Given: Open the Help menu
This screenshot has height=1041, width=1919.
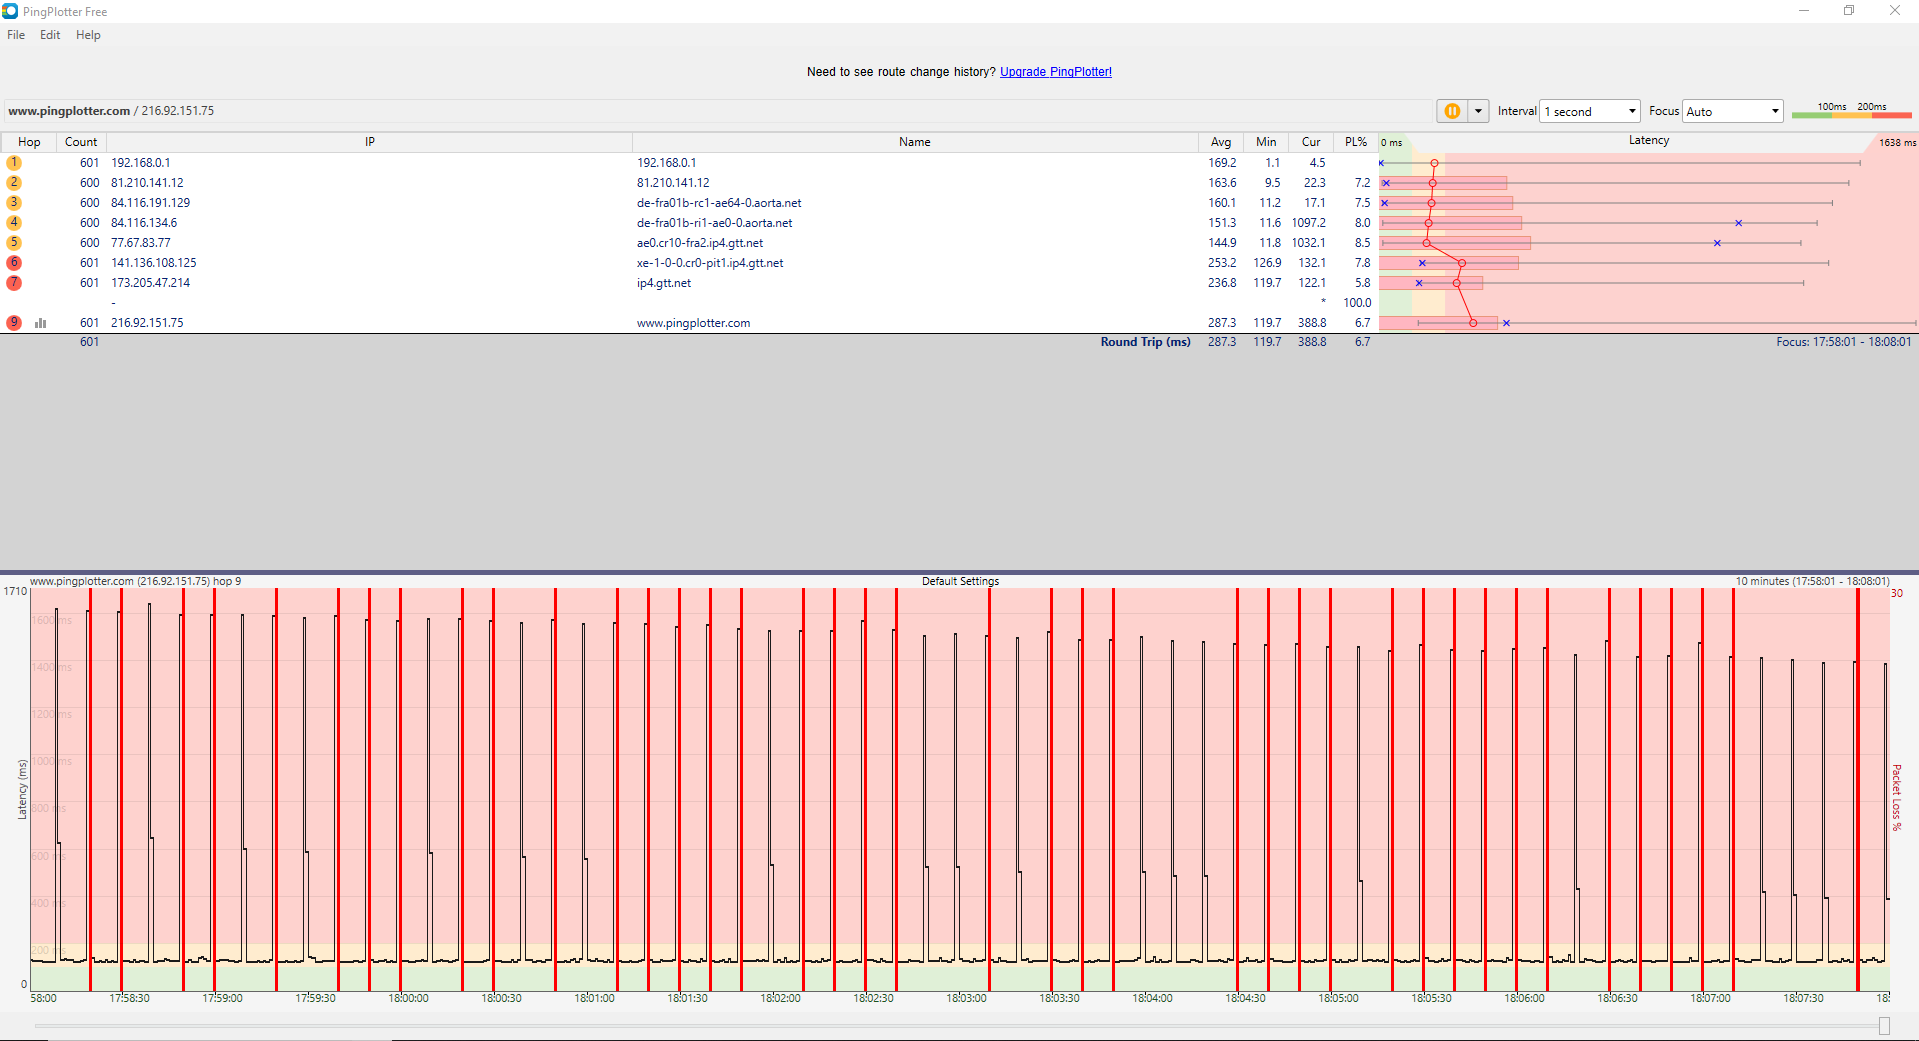Looking at the screenshot, I should [88, 35].
